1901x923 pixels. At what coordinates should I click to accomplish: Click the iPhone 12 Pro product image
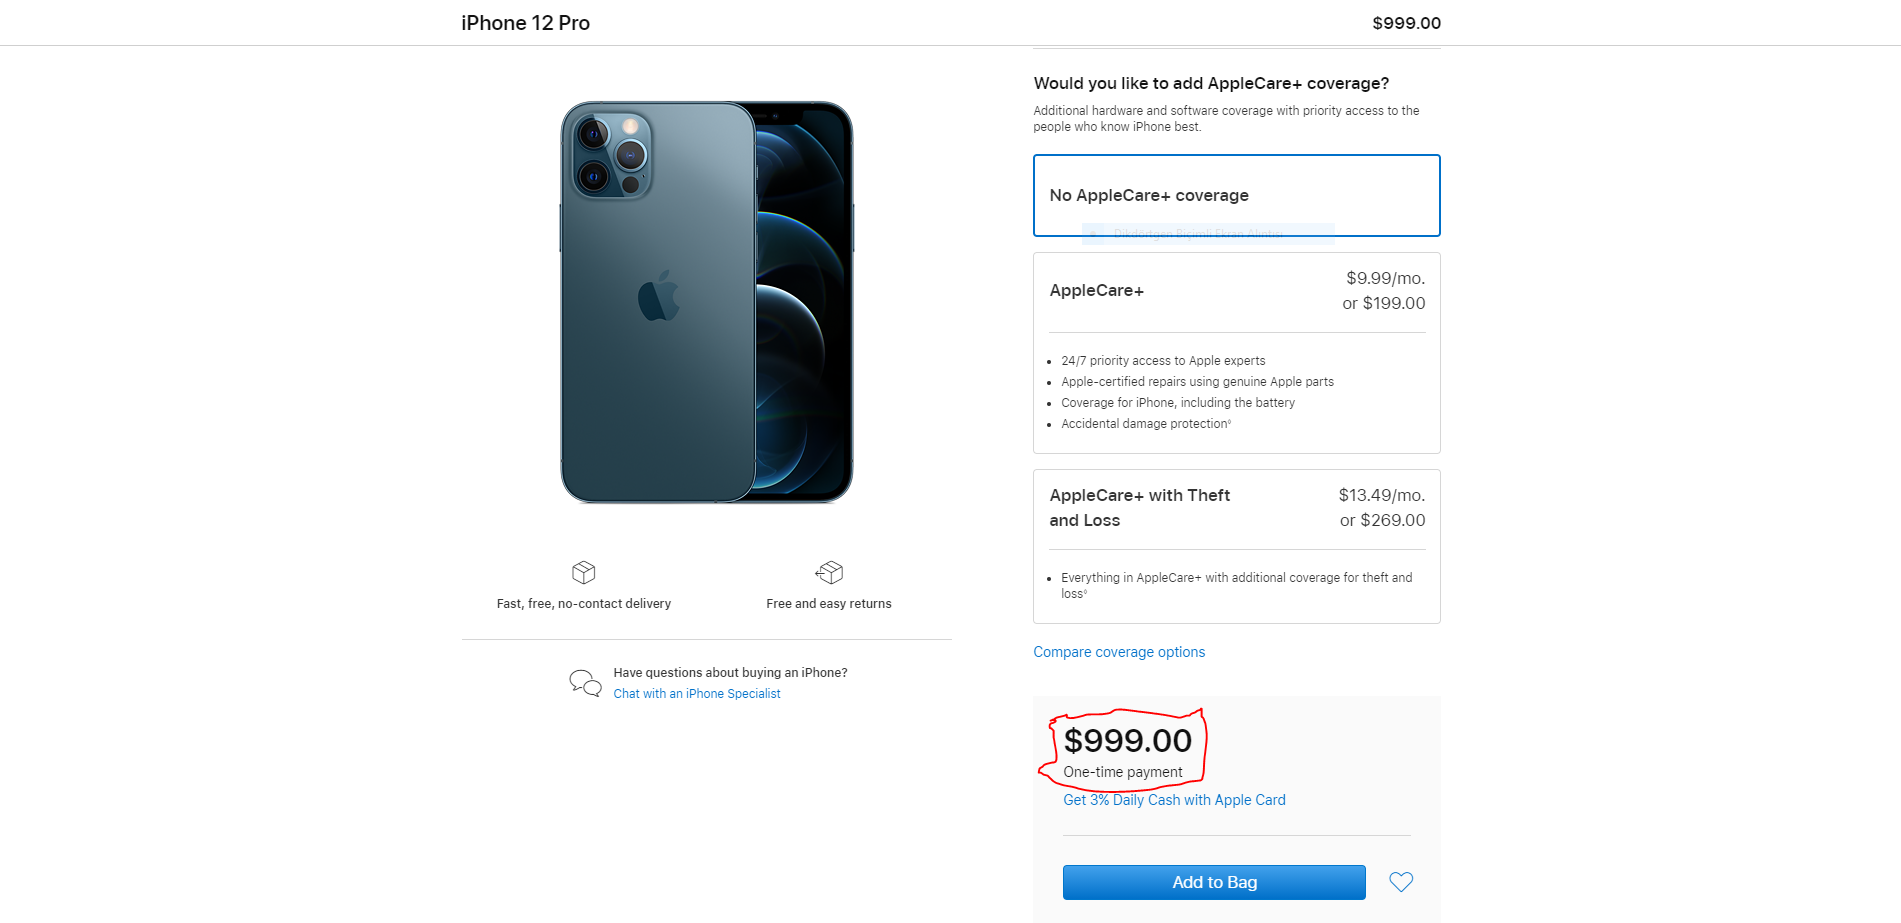click(706, 300)
